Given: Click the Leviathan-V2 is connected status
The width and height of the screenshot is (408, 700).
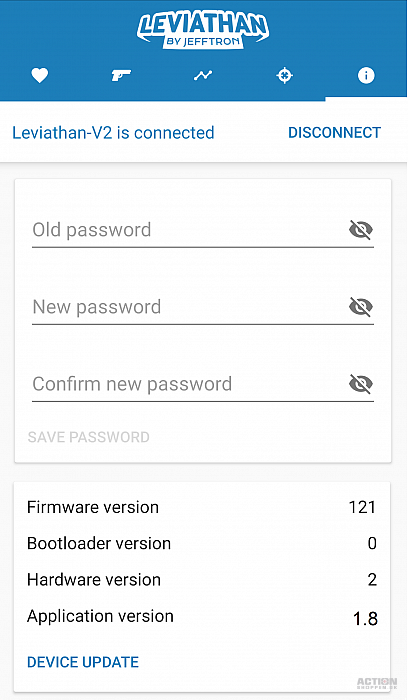Looking at the screenshot, I should click(x=113, y=133).
